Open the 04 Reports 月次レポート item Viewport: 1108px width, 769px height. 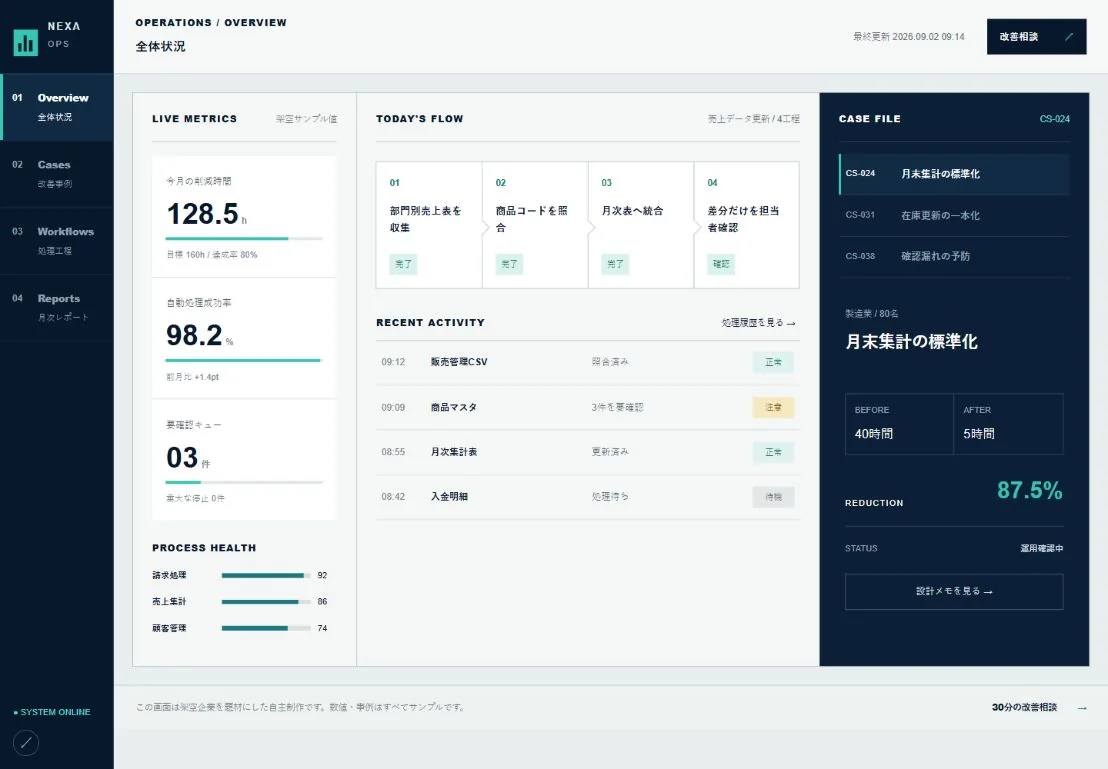(57, 308)
